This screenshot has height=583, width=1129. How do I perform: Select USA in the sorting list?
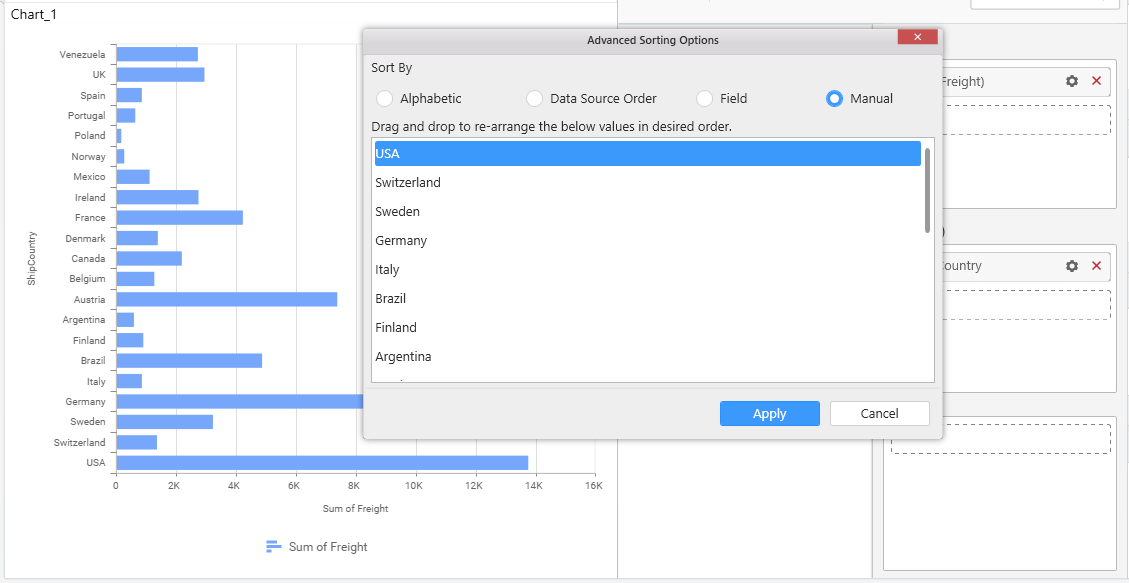[647, 154]
